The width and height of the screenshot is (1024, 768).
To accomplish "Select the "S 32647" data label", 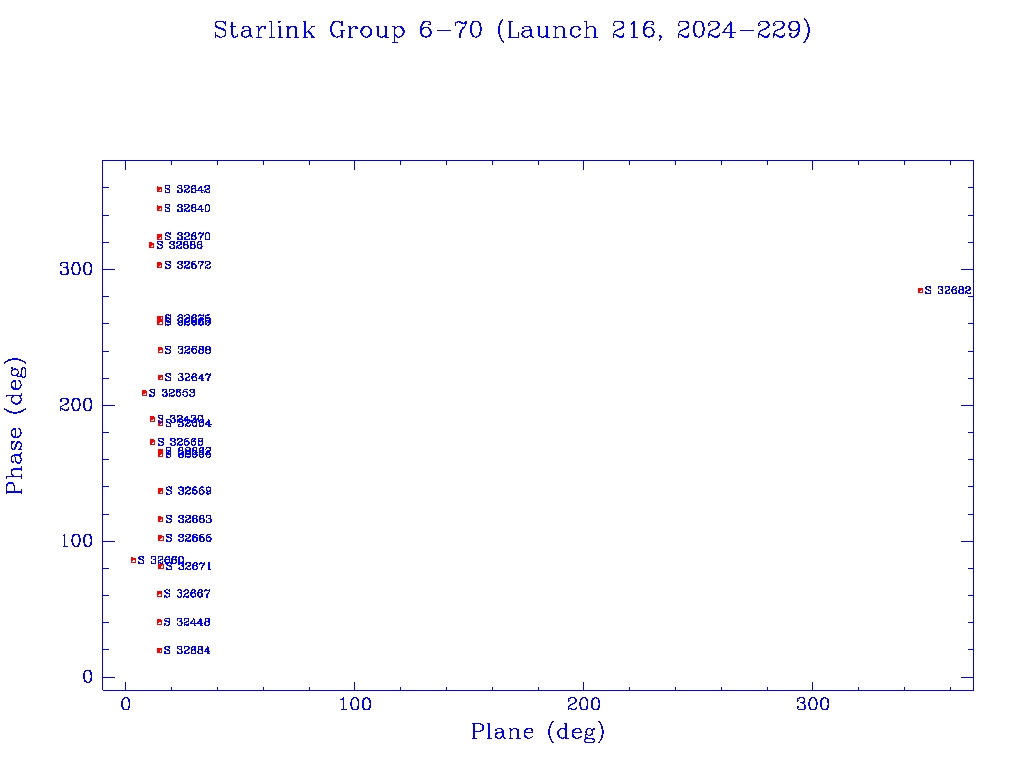I will 187,377.
